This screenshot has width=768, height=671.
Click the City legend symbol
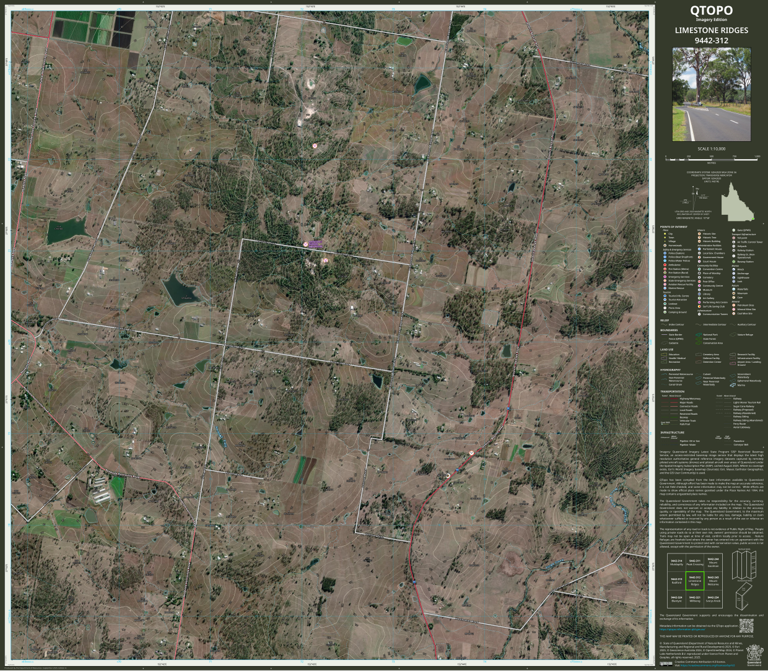665,234
